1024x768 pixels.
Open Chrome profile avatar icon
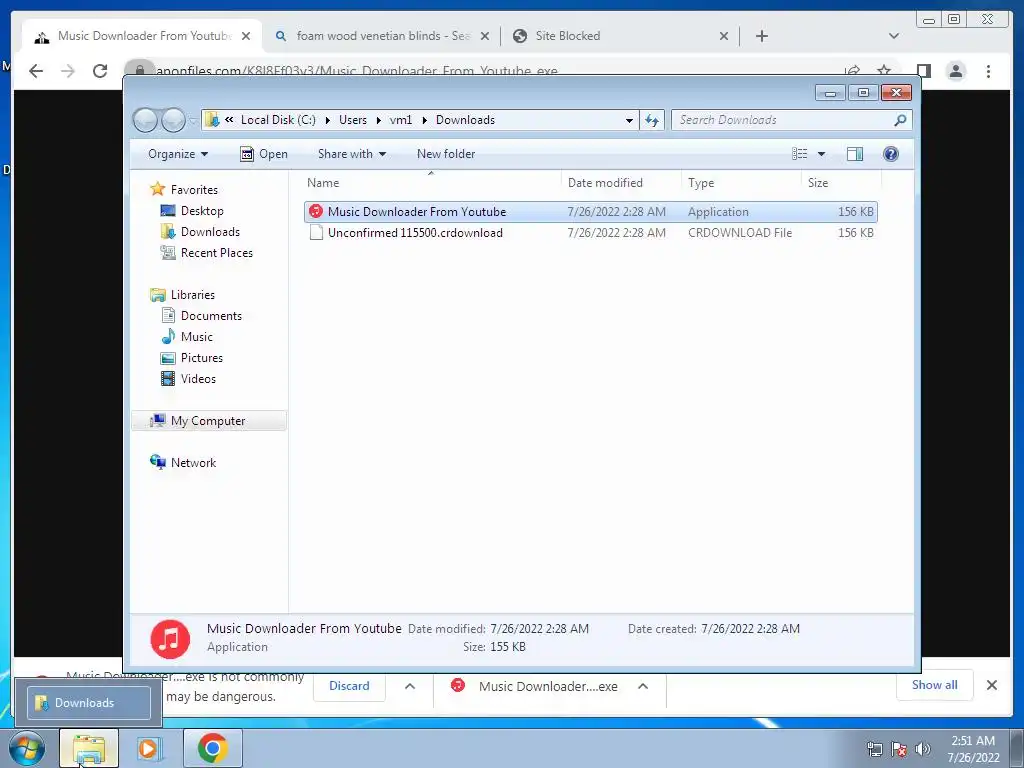click(955, 71)
